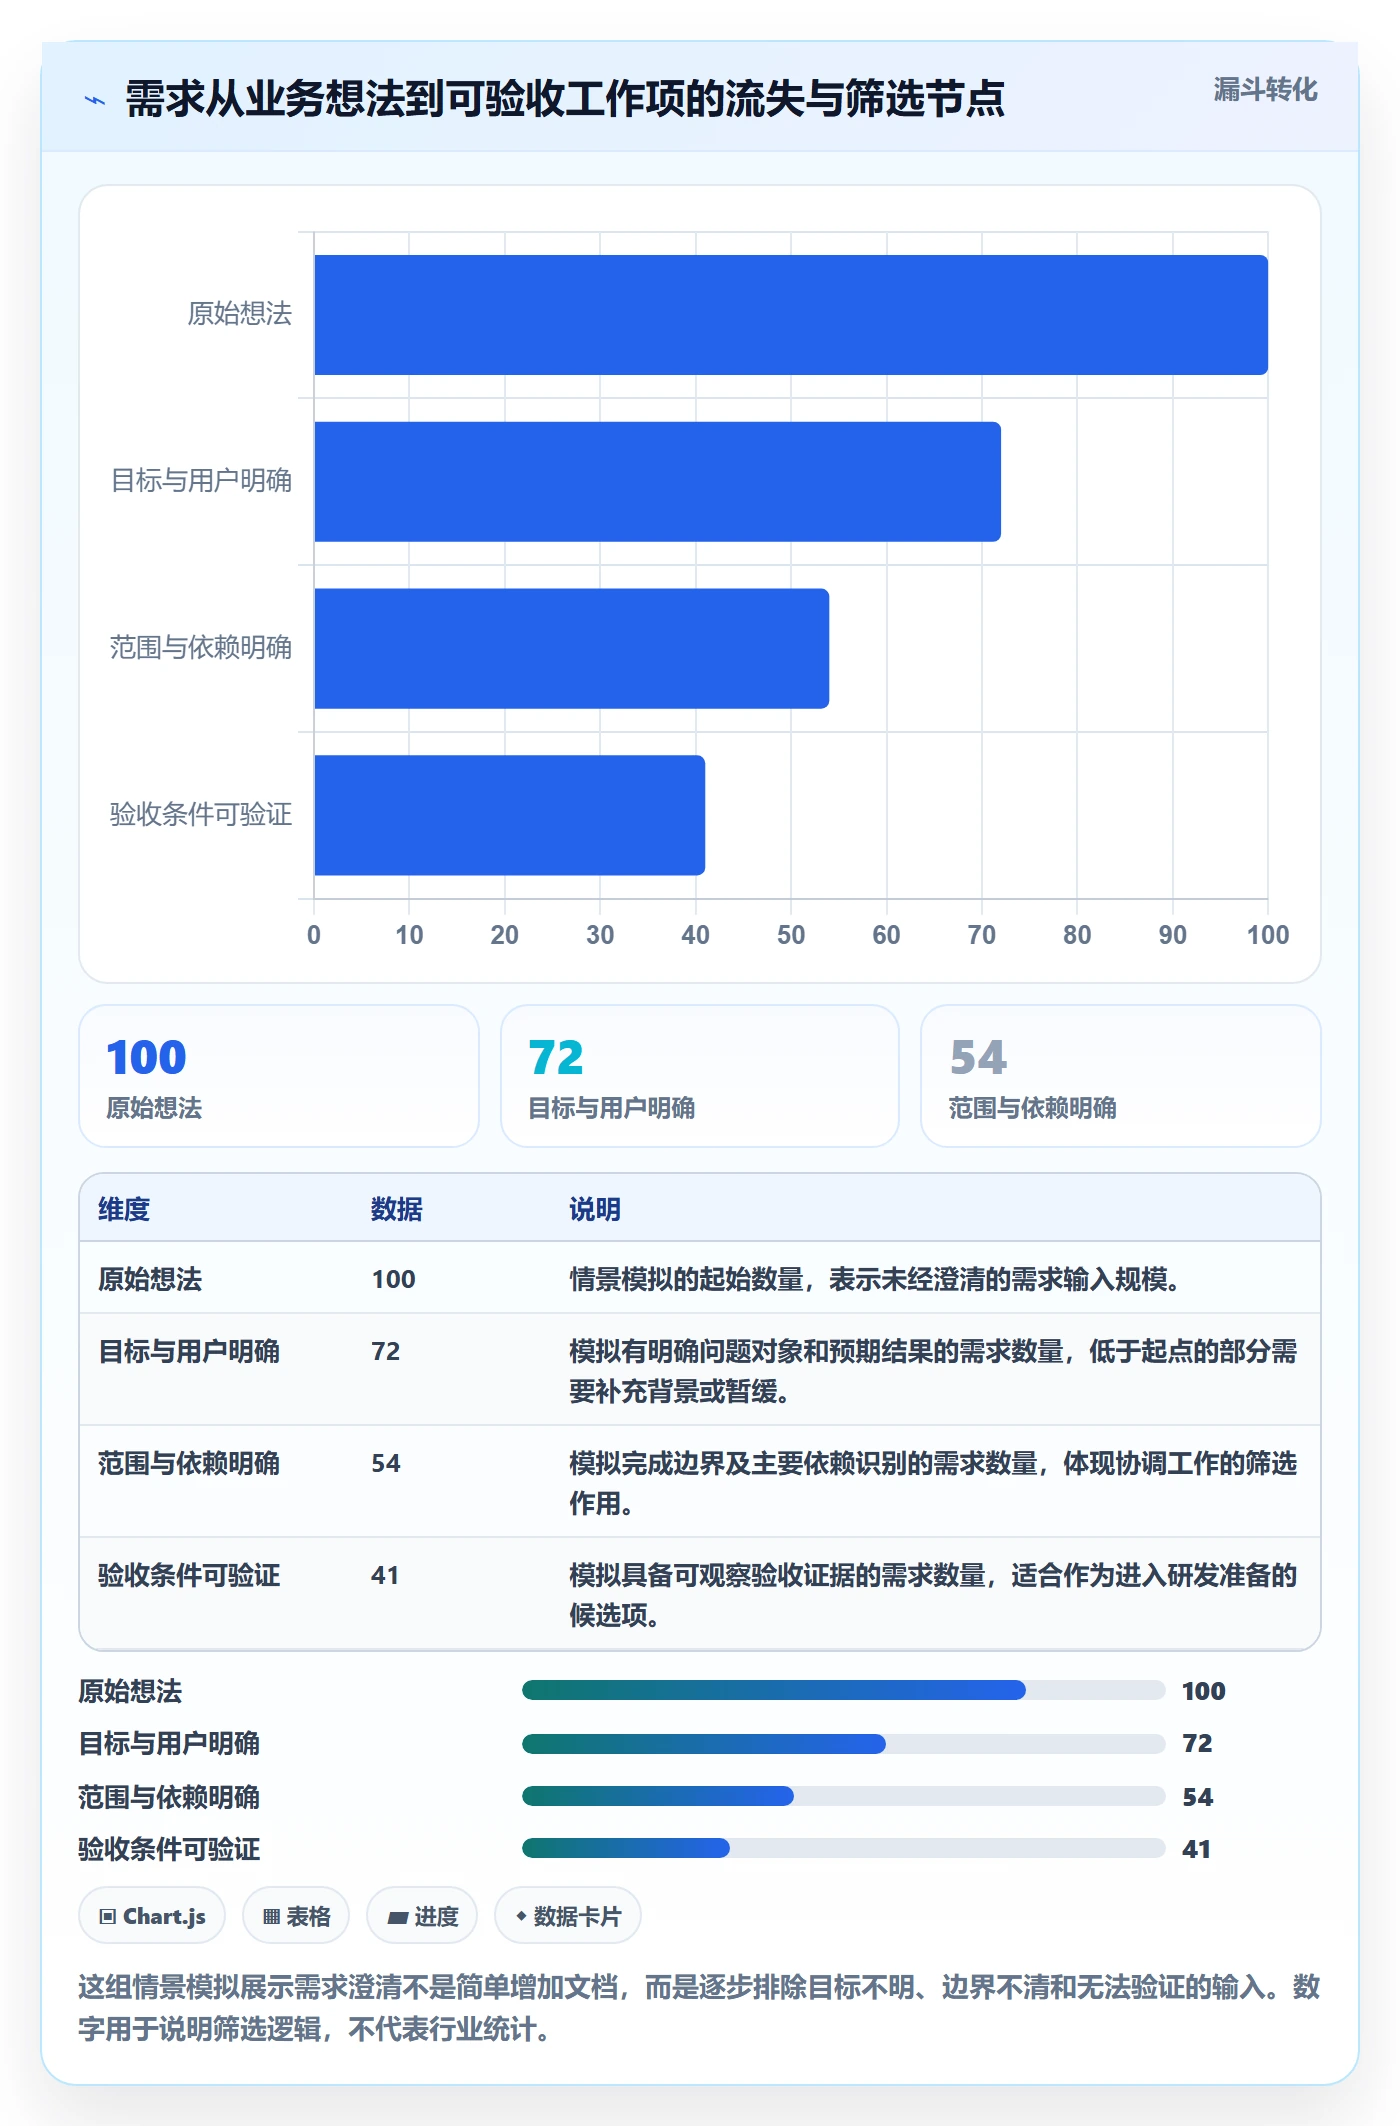The width and height of the screenshot is (1400, 2126).
Task: Click the 范围与依赖明确 progress bar
Action: (843, 1796)
